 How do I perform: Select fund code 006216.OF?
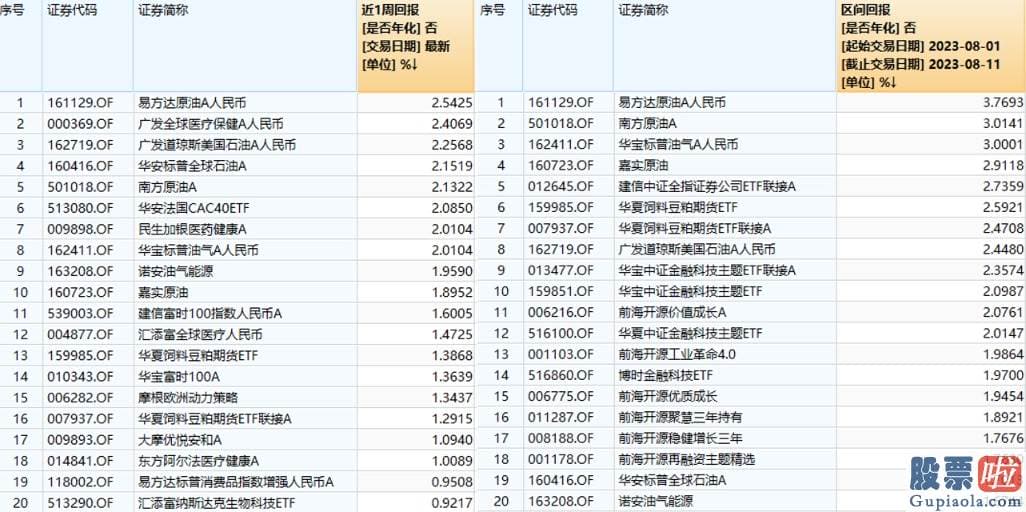pyautogui.click(x=561, y=312)
